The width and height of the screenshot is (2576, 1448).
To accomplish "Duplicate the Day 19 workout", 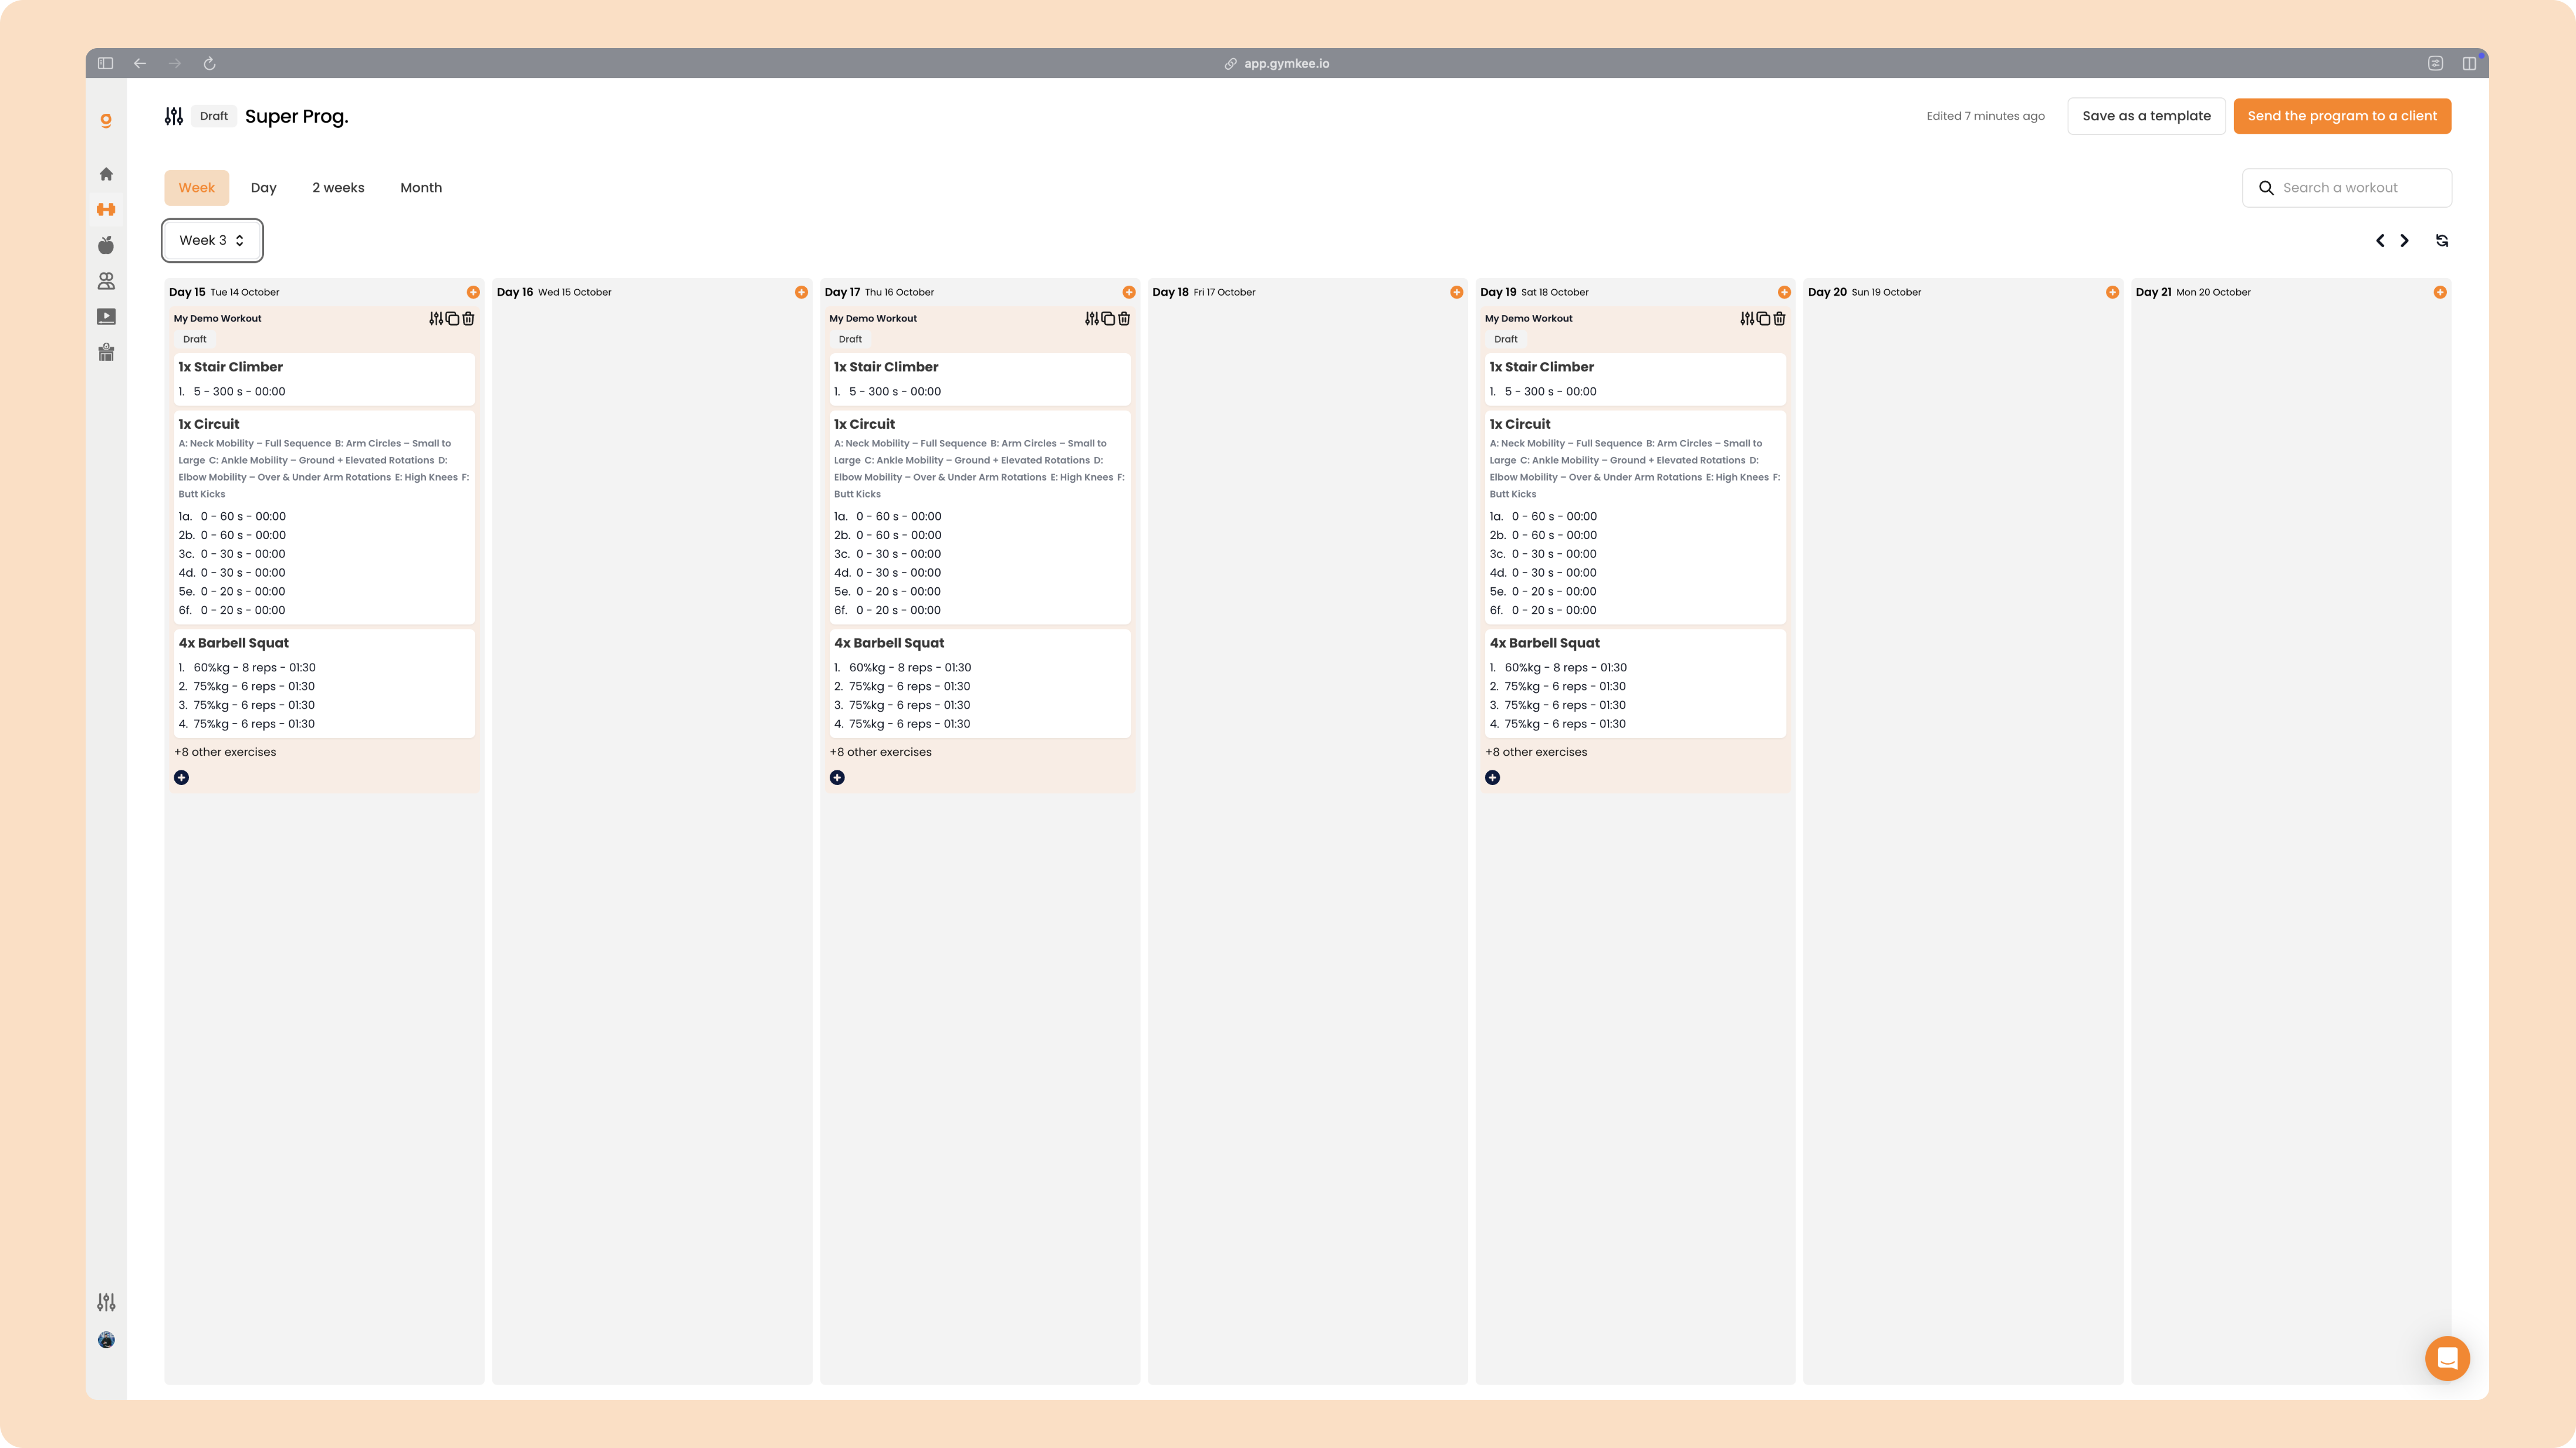I will (1763, 319).
